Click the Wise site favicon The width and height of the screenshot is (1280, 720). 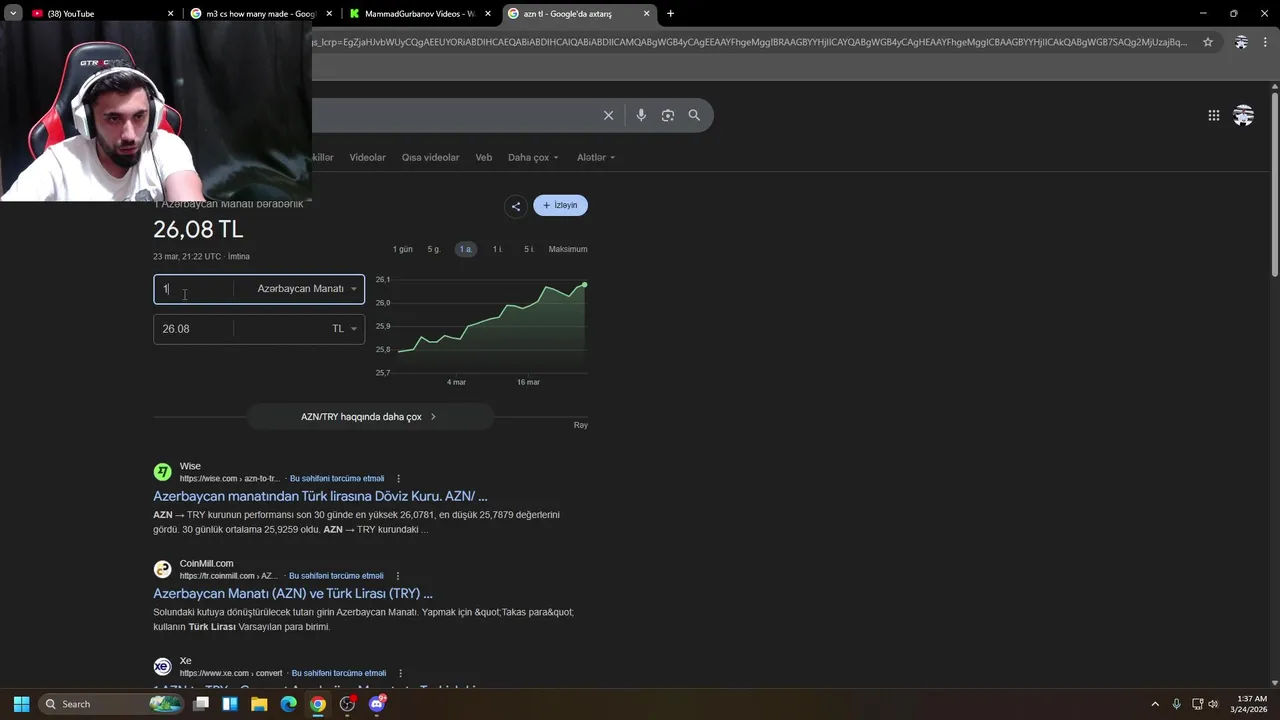pyautogui.click(x=162, y=472)
